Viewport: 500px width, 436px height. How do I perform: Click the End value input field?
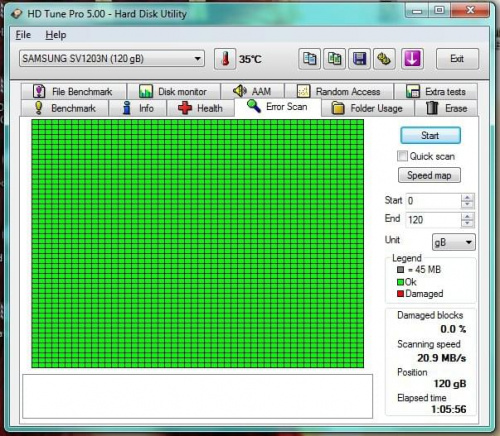click(434, 220)
